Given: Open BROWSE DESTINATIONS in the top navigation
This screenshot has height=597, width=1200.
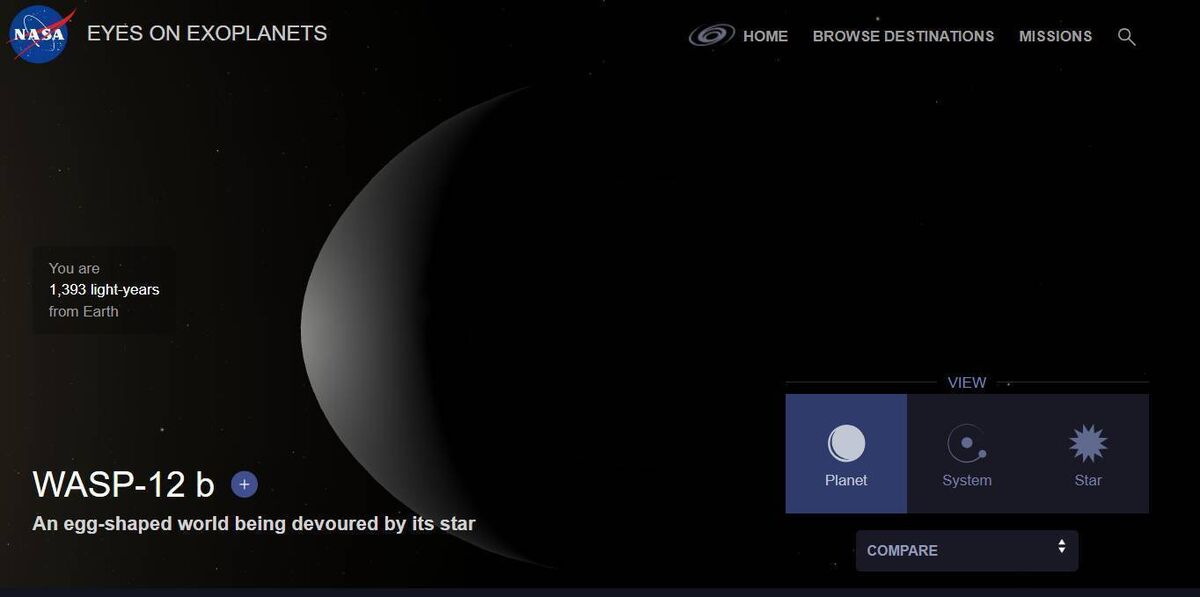Looking at the screenshot, I should point(903,36).
